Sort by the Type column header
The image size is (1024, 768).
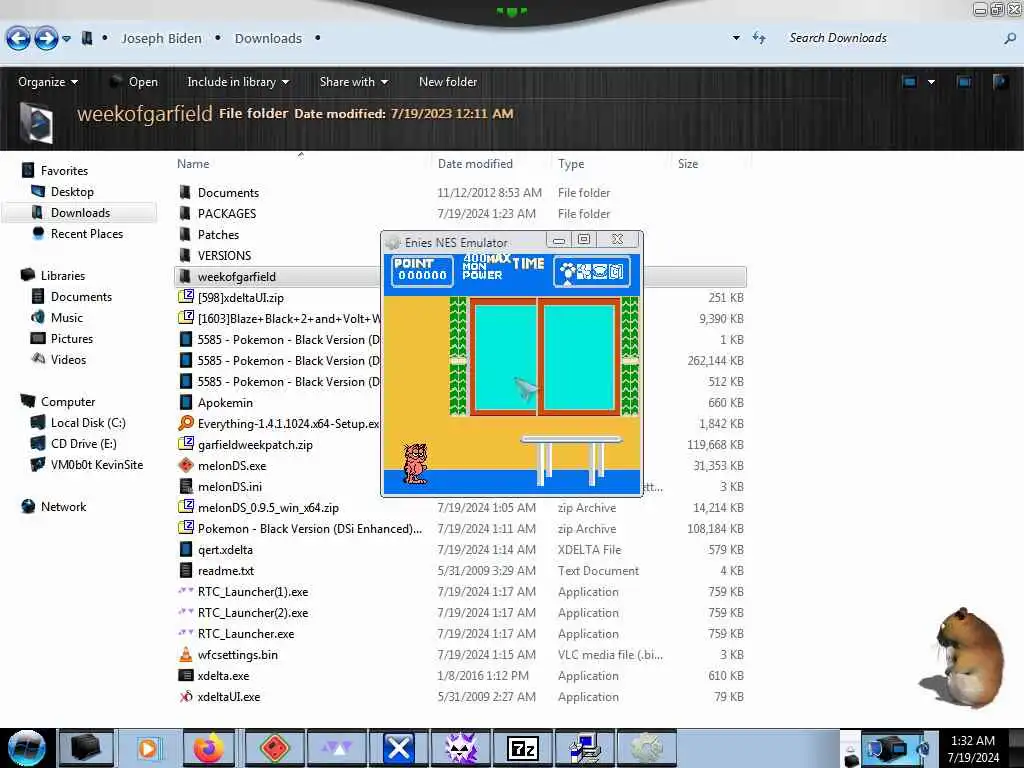coord(571,164)
